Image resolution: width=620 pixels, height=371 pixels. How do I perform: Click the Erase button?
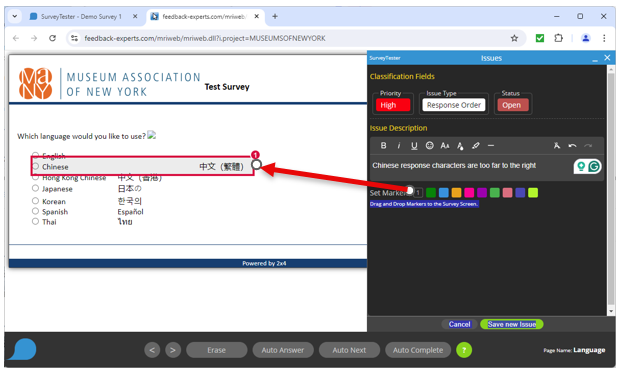coord(216,350)
